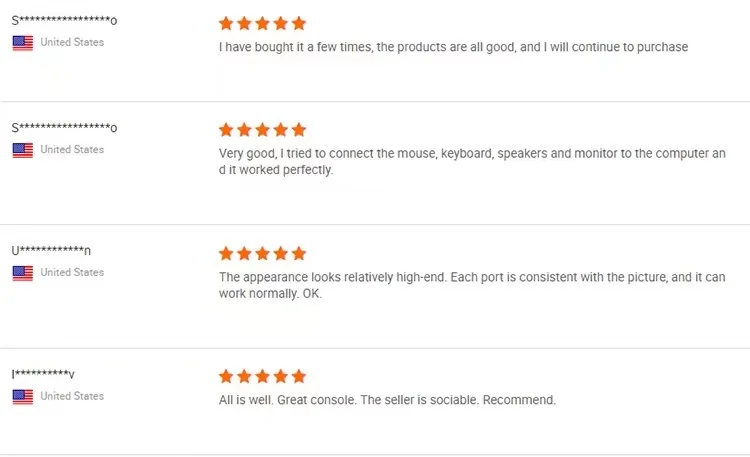The height and width of the screenshot is (457, 750).
Task: Click the US flag in second review
Action: (22, 150)
